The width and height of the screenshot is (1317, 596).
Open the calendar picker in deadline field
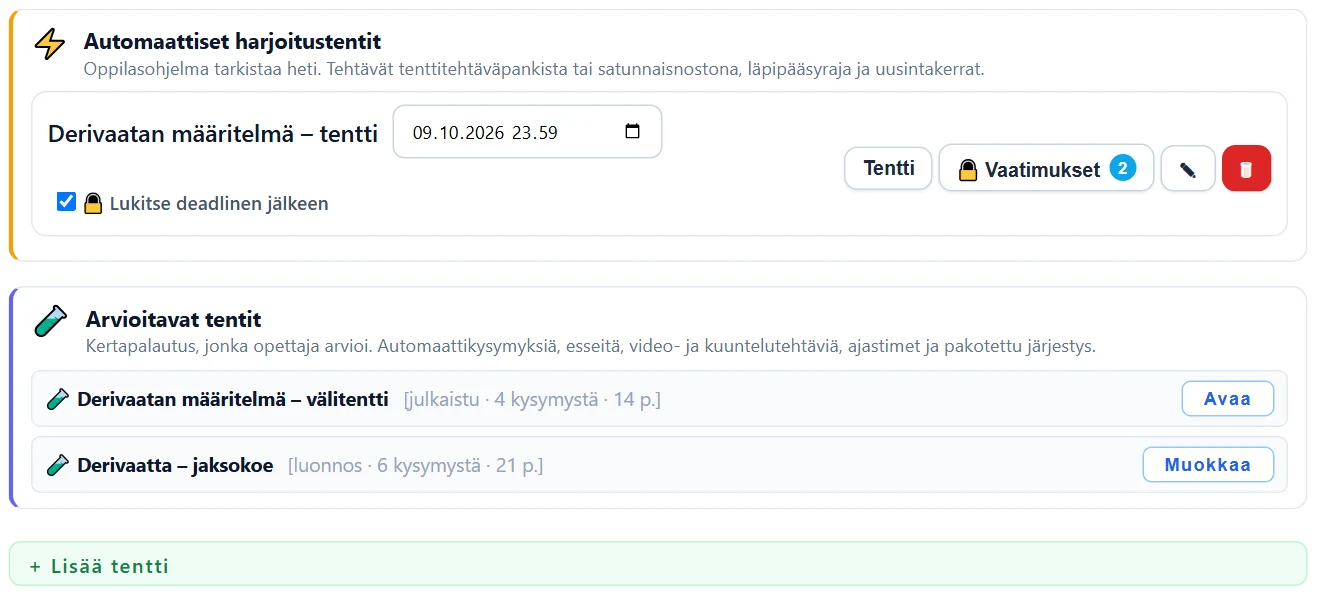pos(632,132)
